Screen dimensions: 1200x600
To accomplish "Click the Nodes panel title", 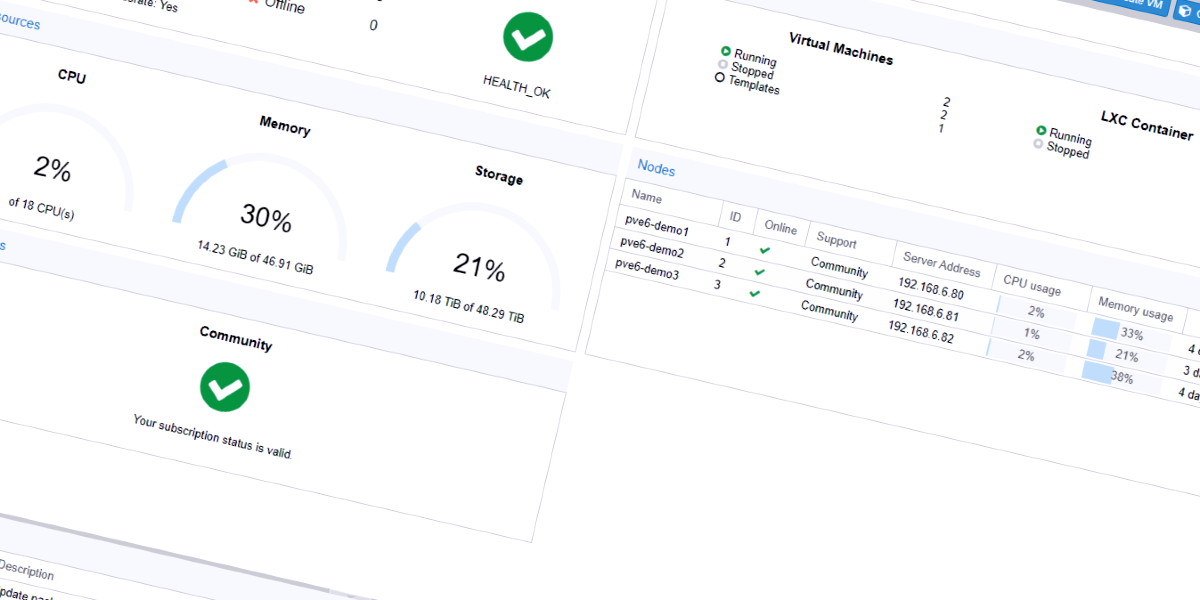I will point(656,169).
